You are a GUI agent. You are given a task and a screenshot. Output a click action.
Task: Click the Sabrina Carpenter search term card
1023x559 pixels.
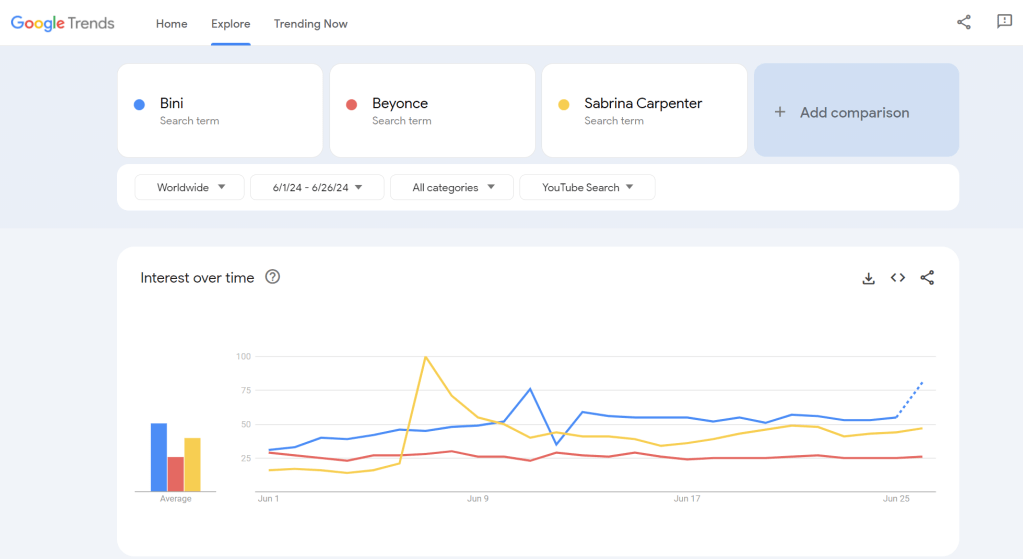644,110
